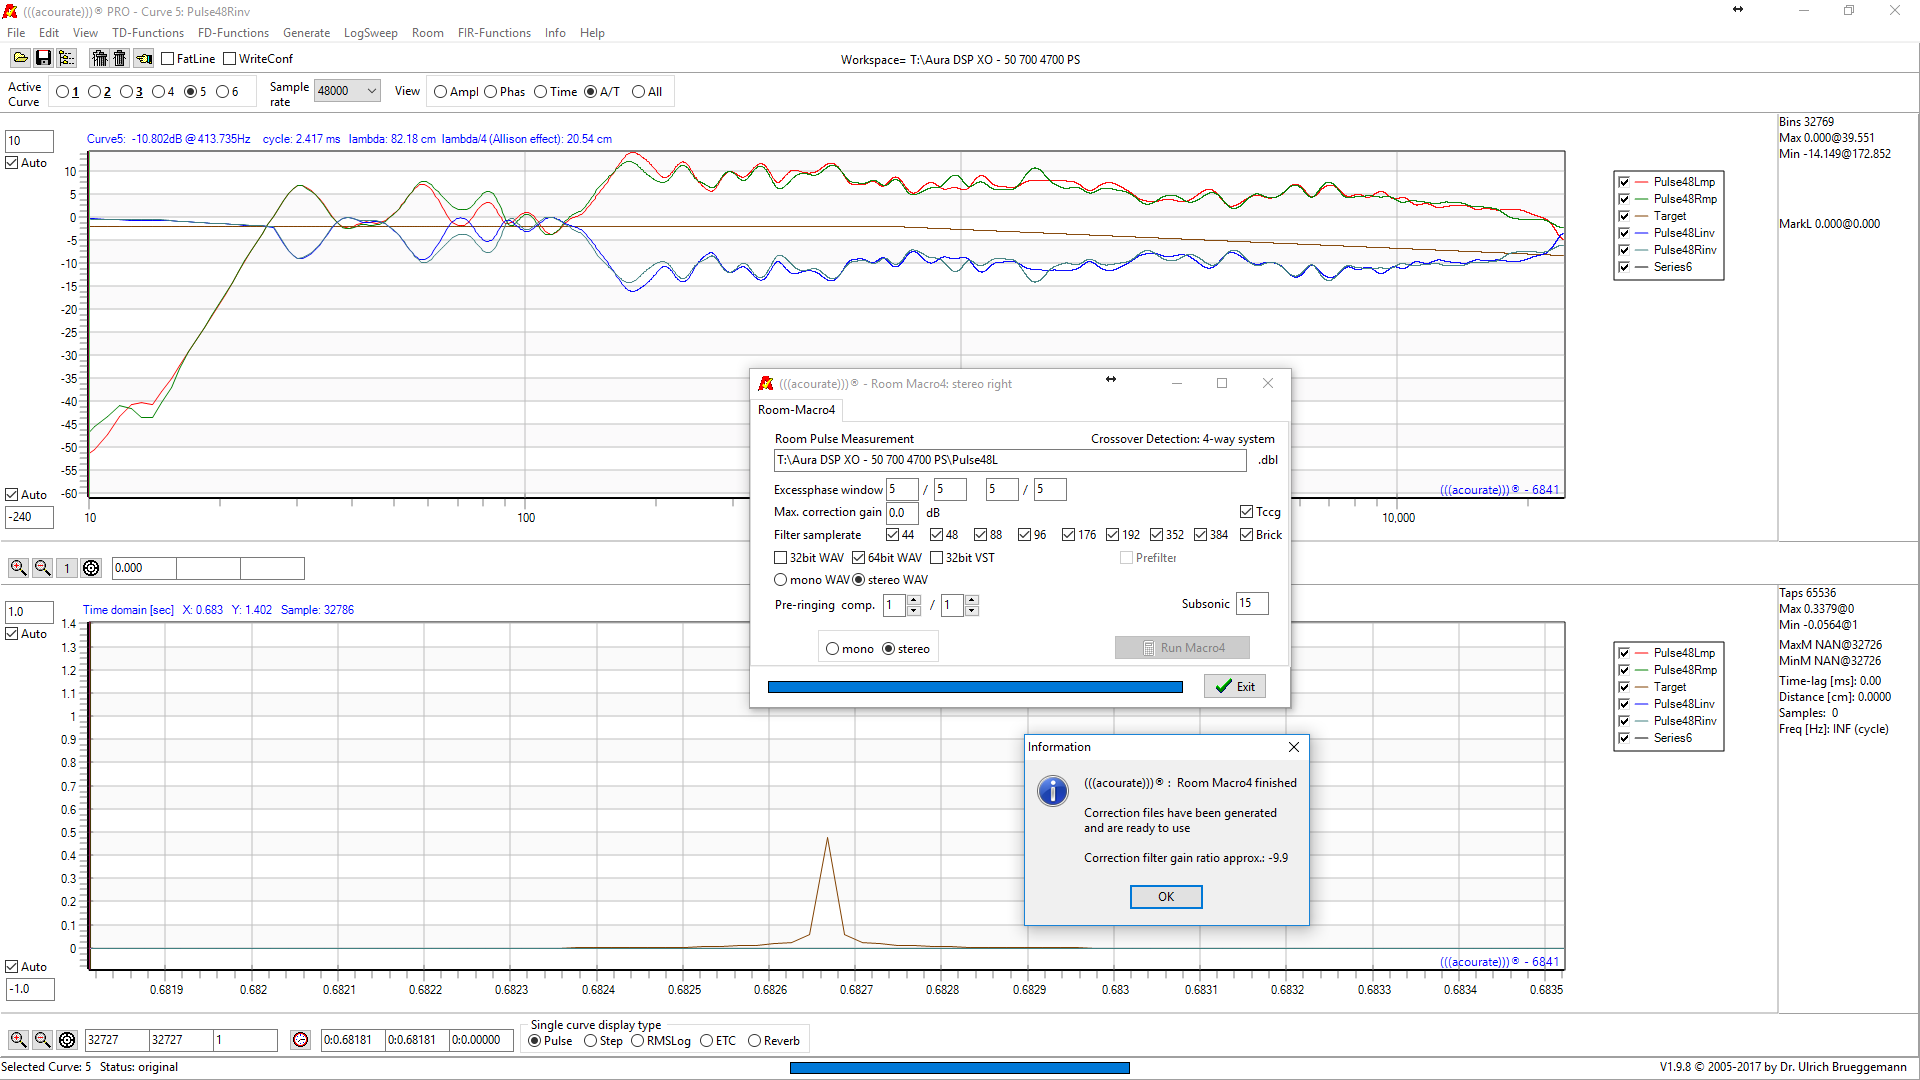Select active curve 1 radio button
This screenshot has width=1920, height=1080.
coord(63,92)
